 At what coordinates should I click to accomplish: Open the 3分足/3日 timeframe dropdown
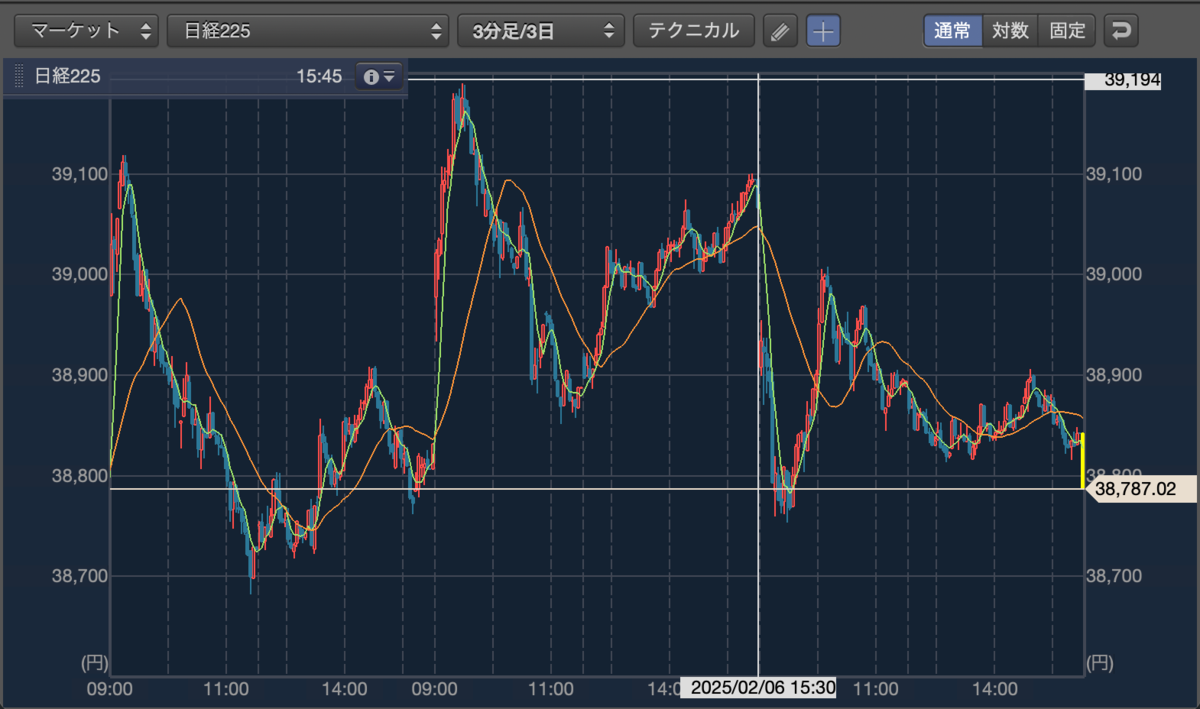tap(540, 31)
